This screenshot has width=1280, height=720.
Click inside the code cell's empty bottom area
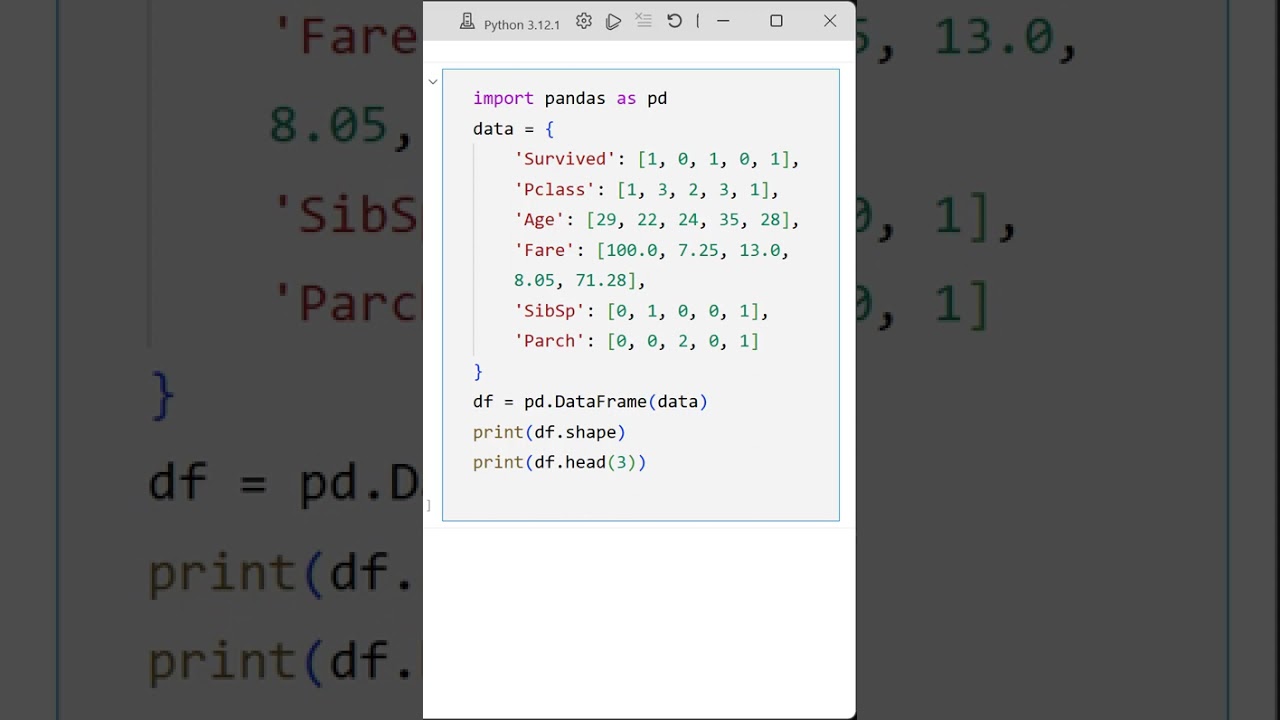(x=640, y=497)
